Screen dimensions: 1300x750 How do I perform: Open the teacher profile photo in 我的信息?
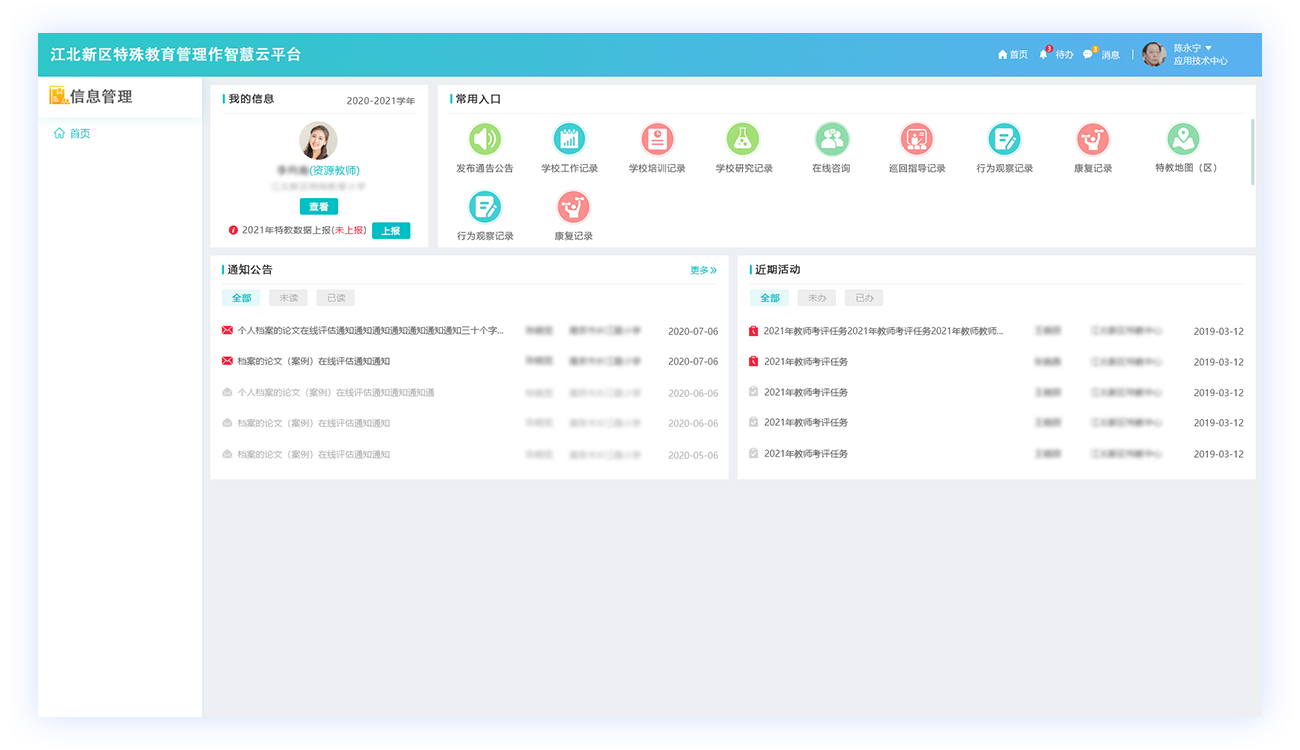pyautogui.click(x=318, y=141)
